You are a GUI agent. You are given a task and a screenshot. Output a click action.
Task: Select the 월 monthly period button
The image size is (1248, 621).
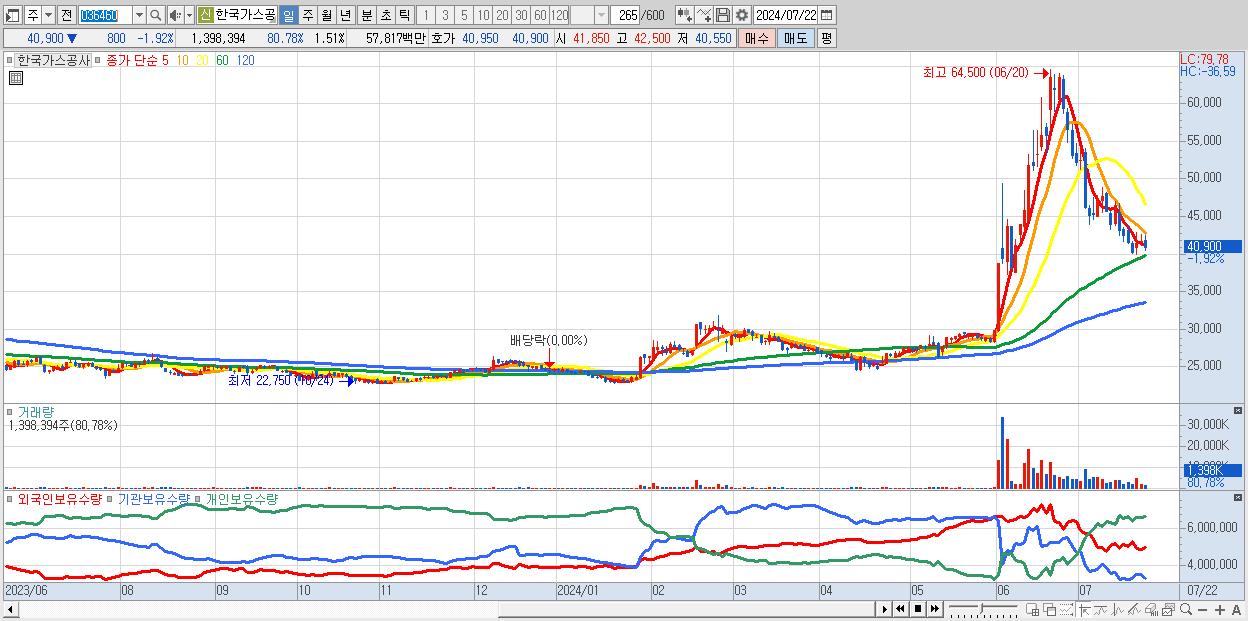pos(326,15)
